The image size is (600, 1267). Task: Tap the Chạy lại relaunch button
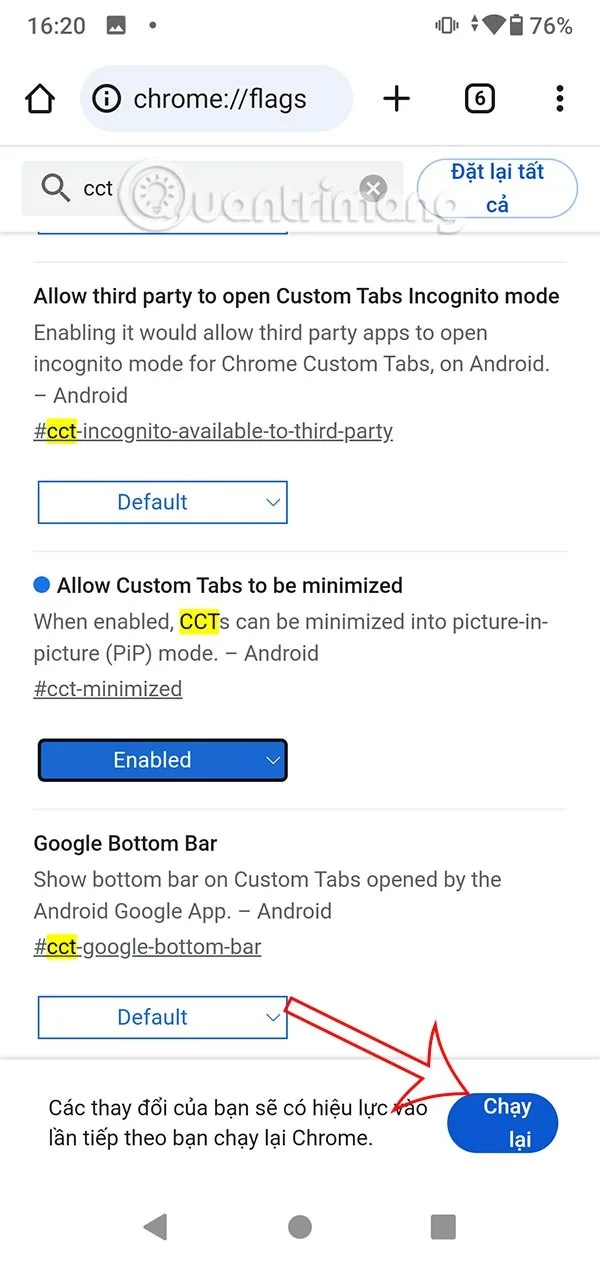pyautogui.click(x=503, y=1123)
